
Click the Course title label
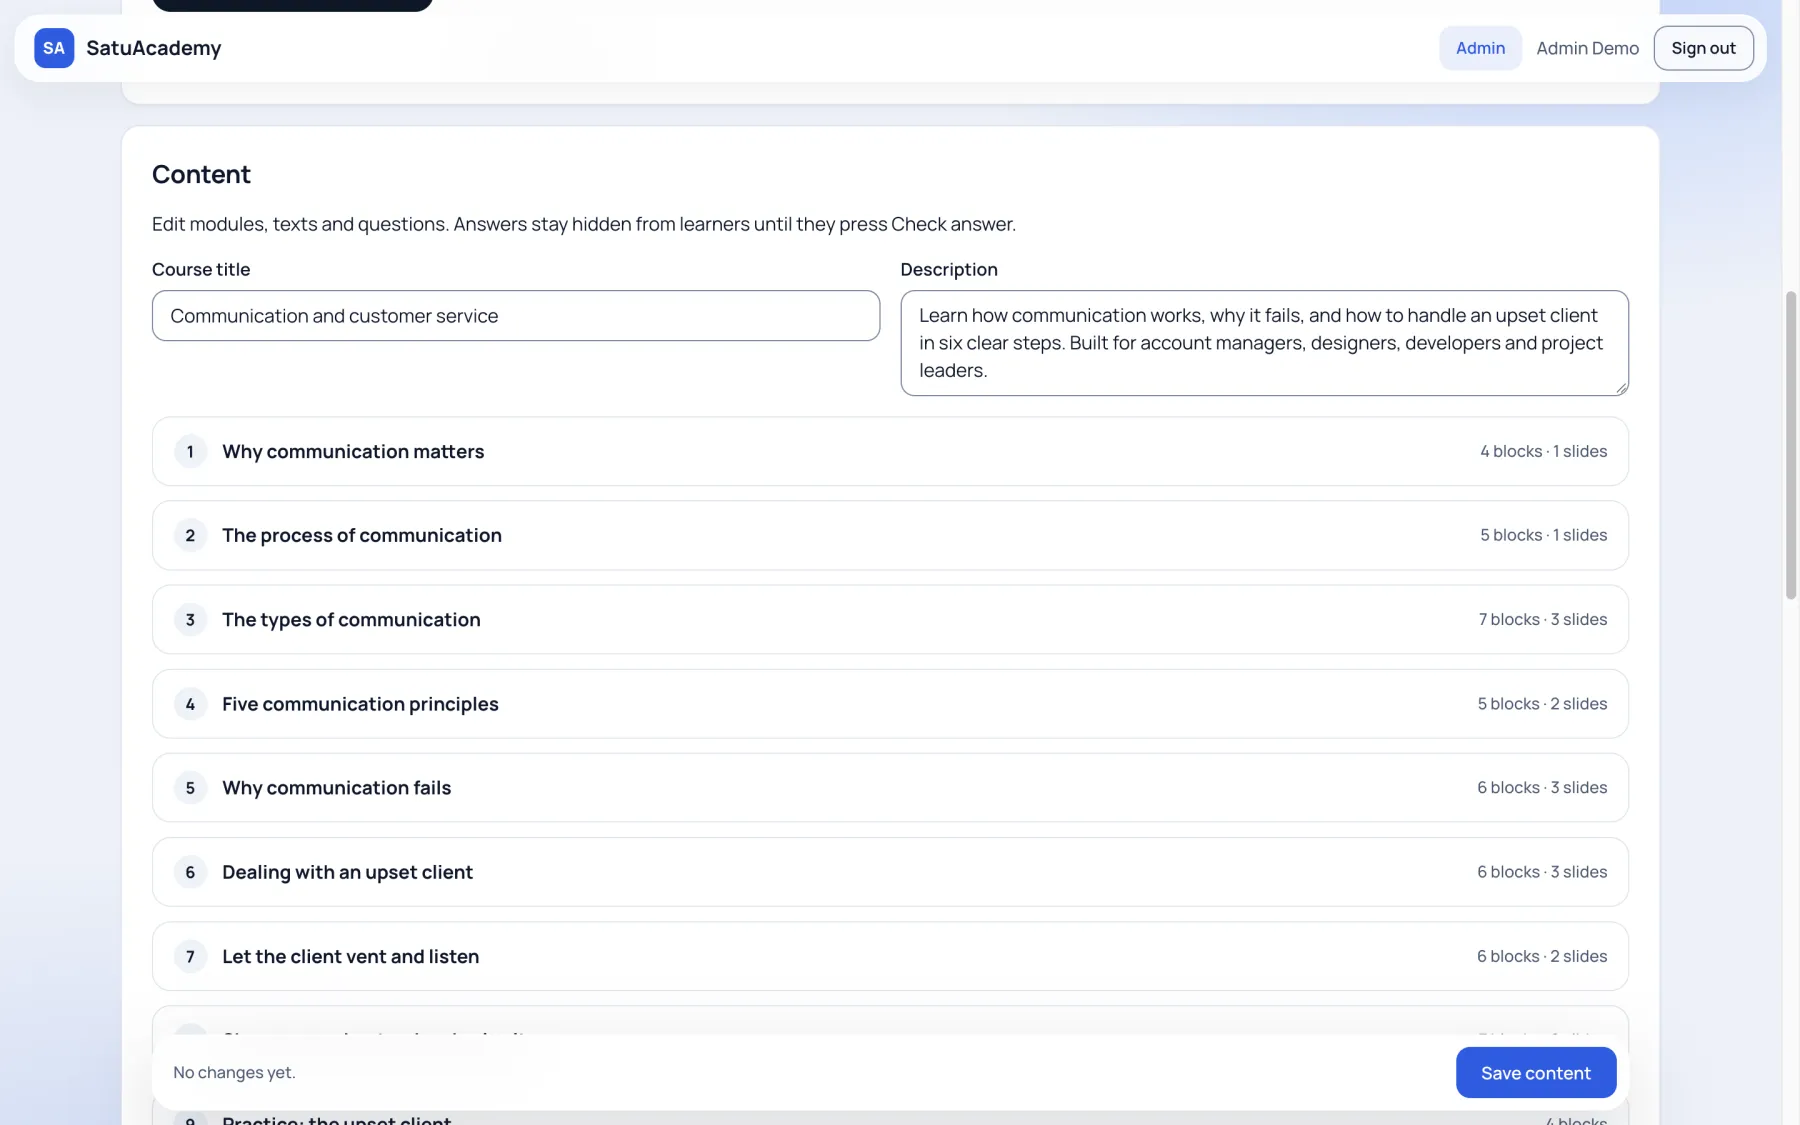201,269
